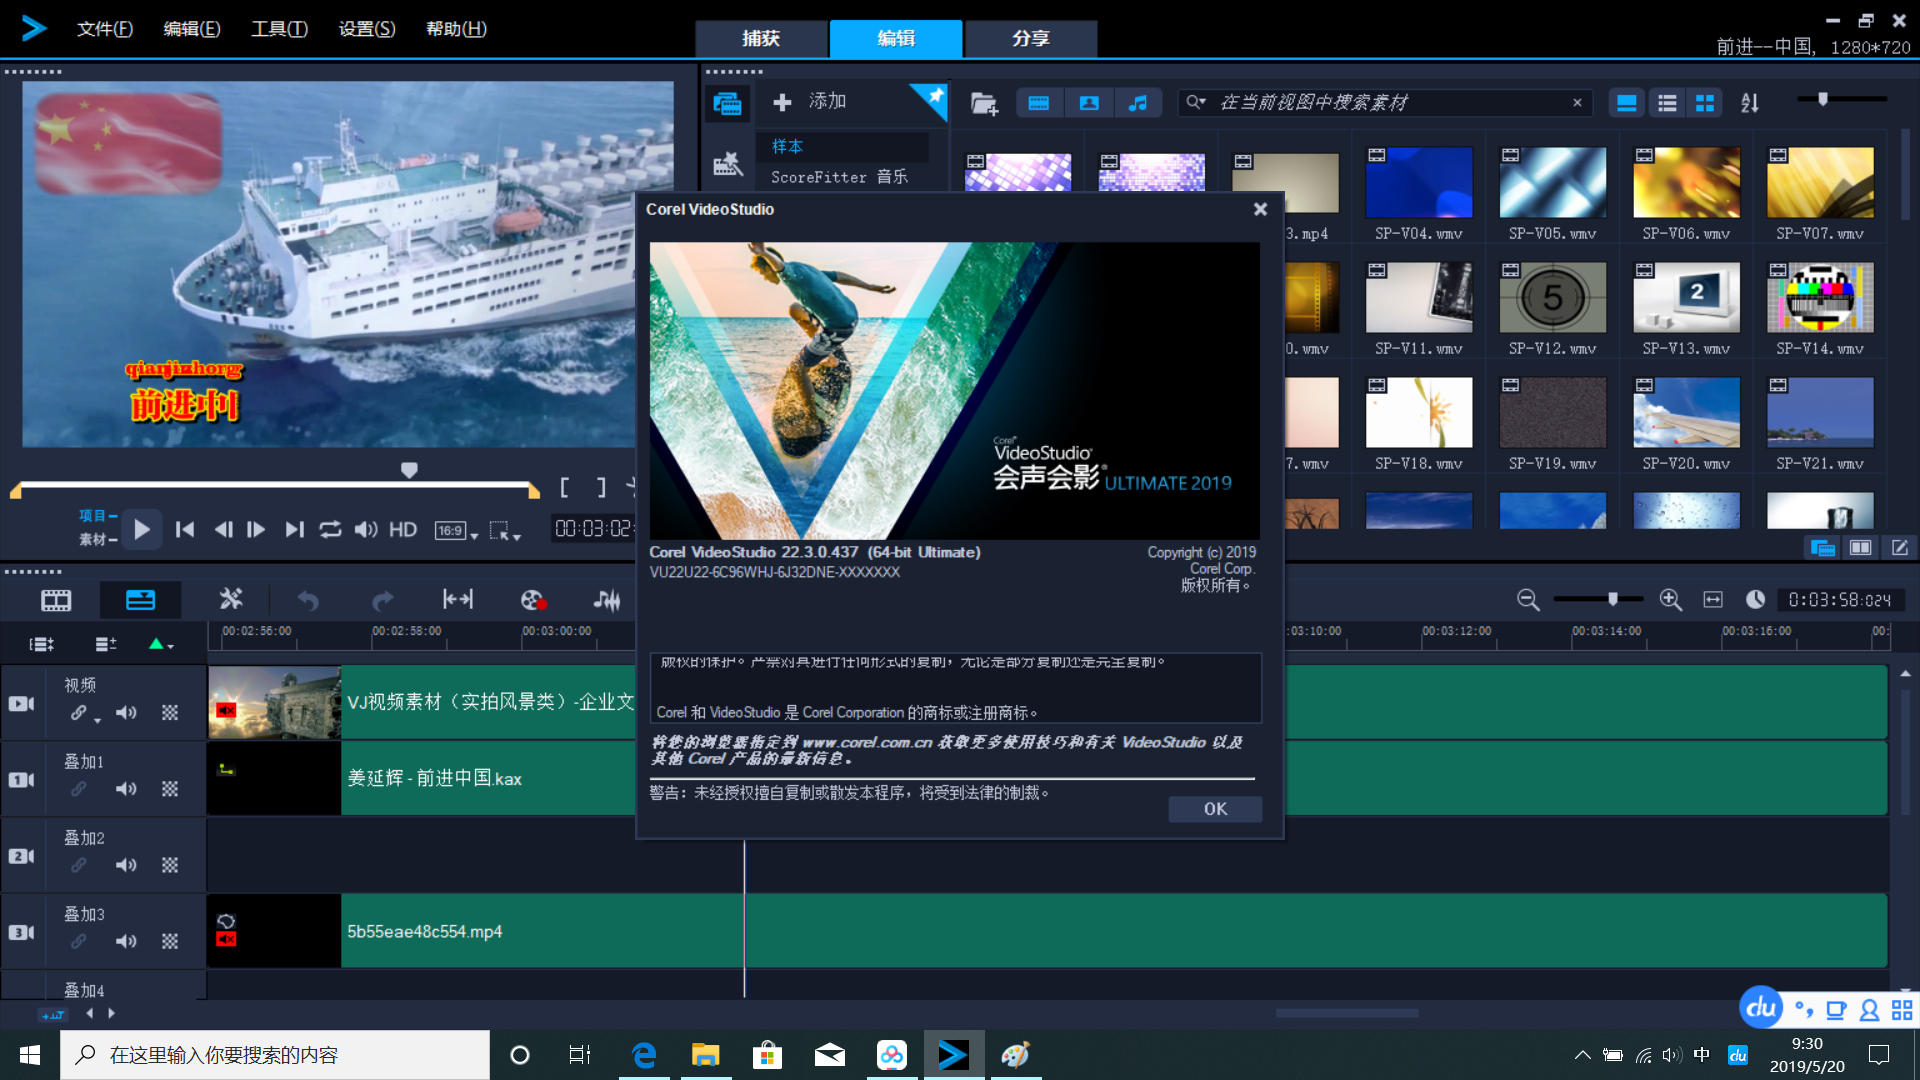The height and width of the screenshot is (1080, 1920).
Task: Add track icon in timeline header
Action: pyautogui.click(x=106, y=645)
